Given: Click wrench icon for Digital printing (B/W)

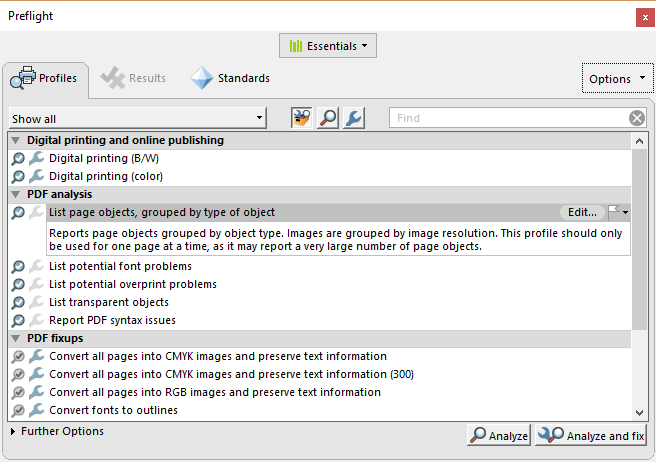Looking at the screenshot, I should pyautogui.click(x=37, y=158).
